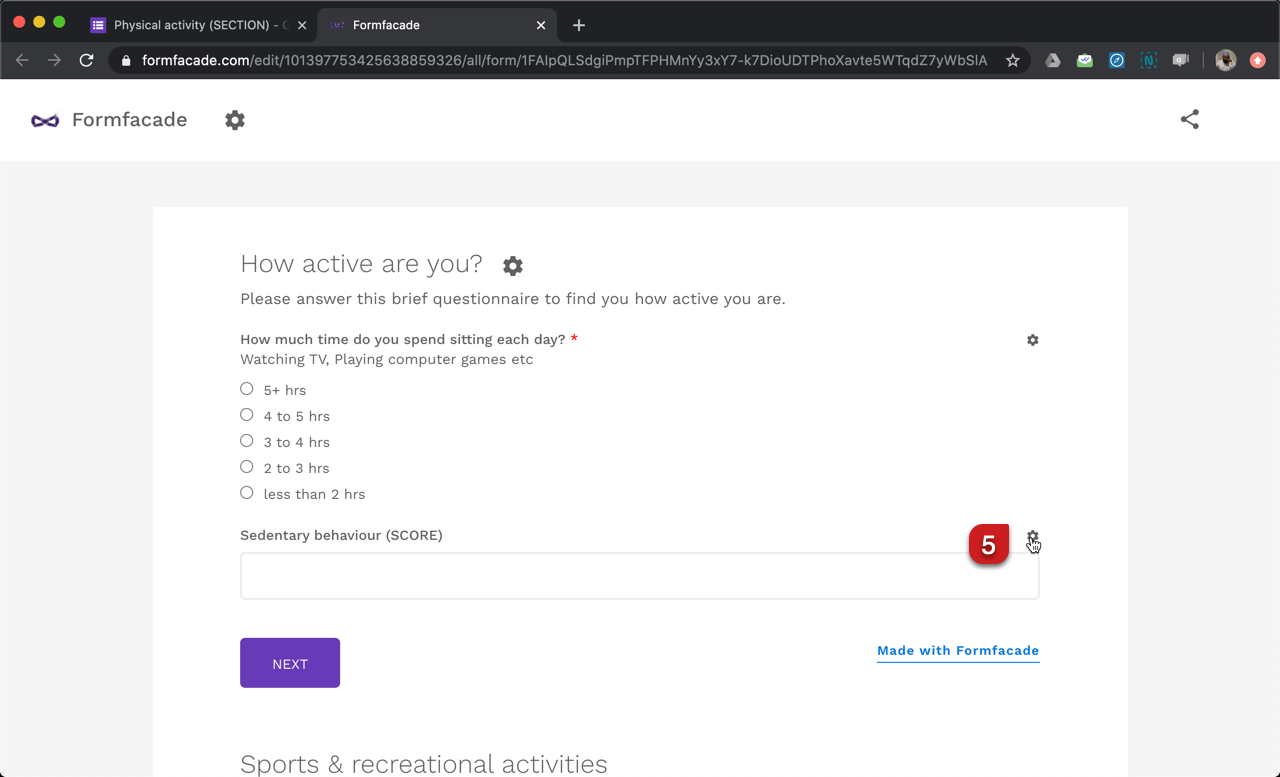This screenshot has height=777, width=1280.
Task: Select the "5+ hrs" option
Action: [246, 388]
